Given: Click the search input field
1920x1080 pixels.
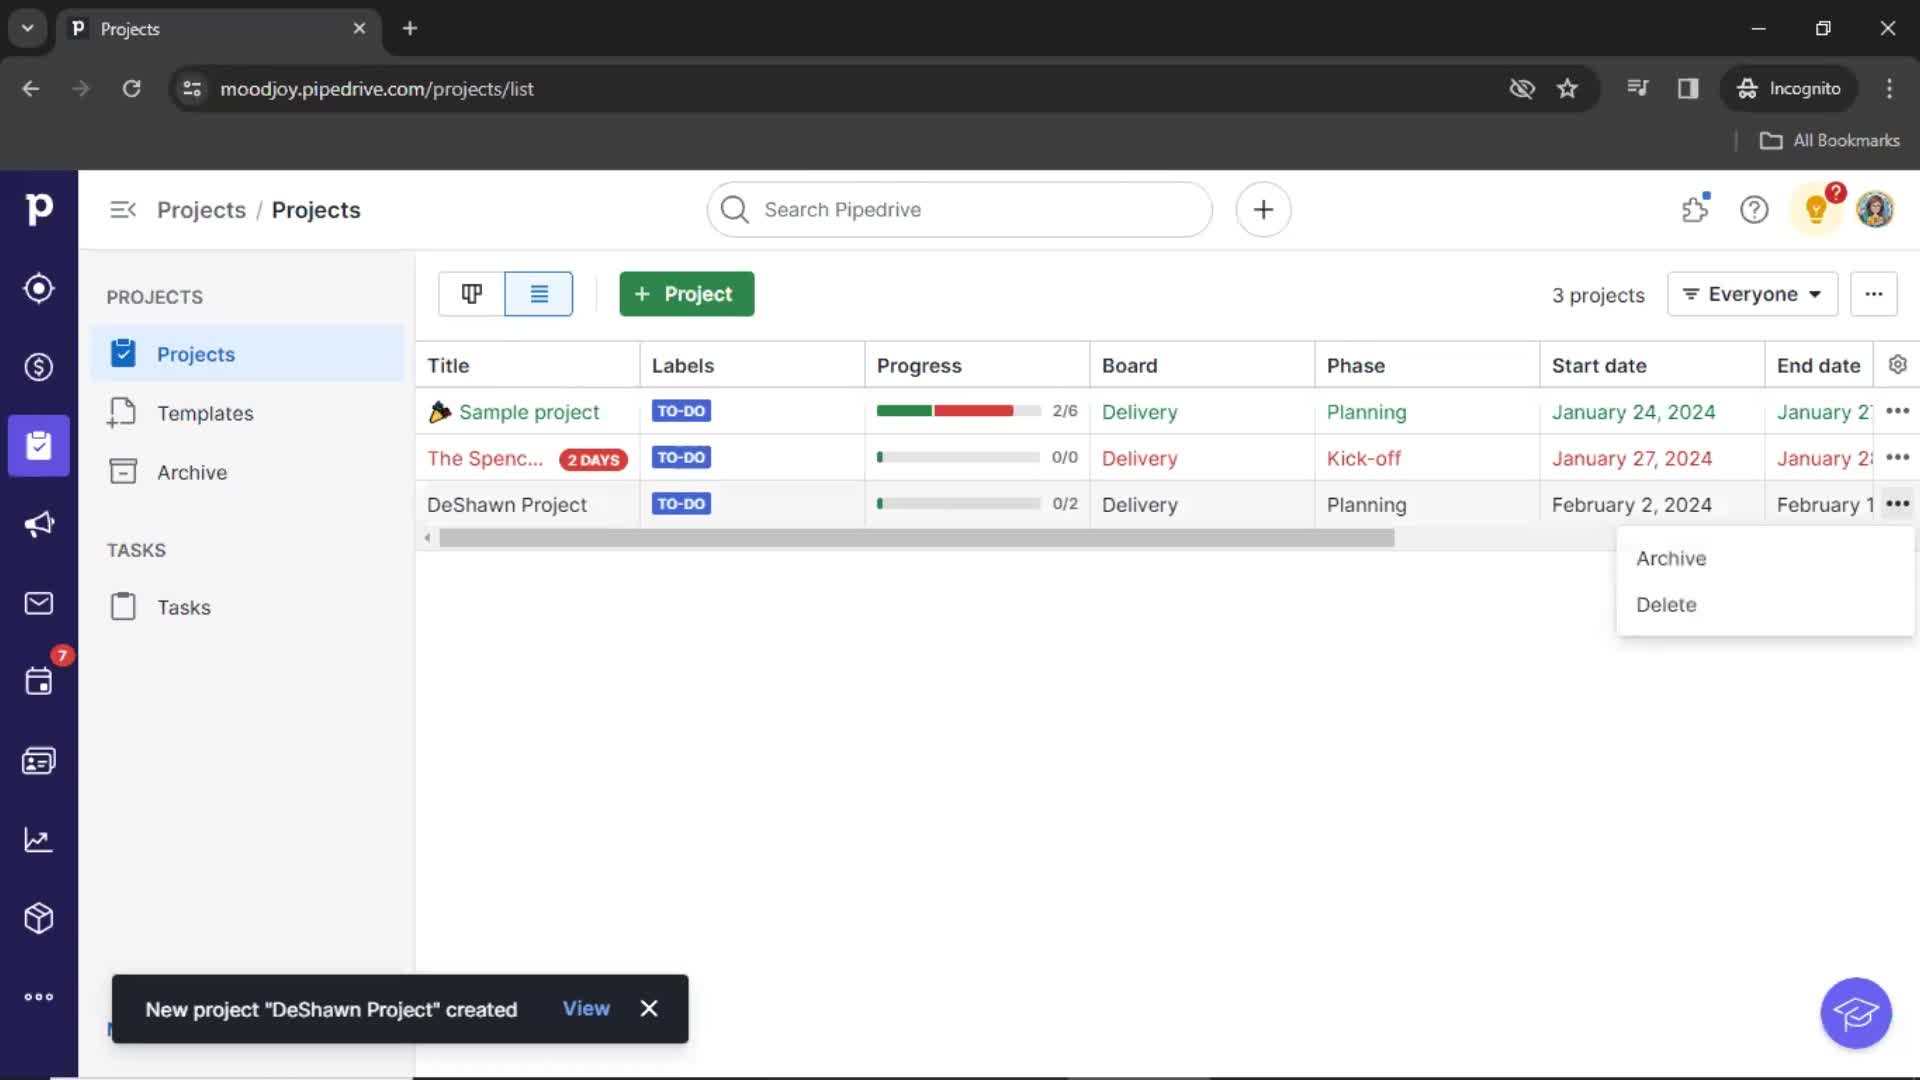Looking at the screenshot, I should click(959, 210).
